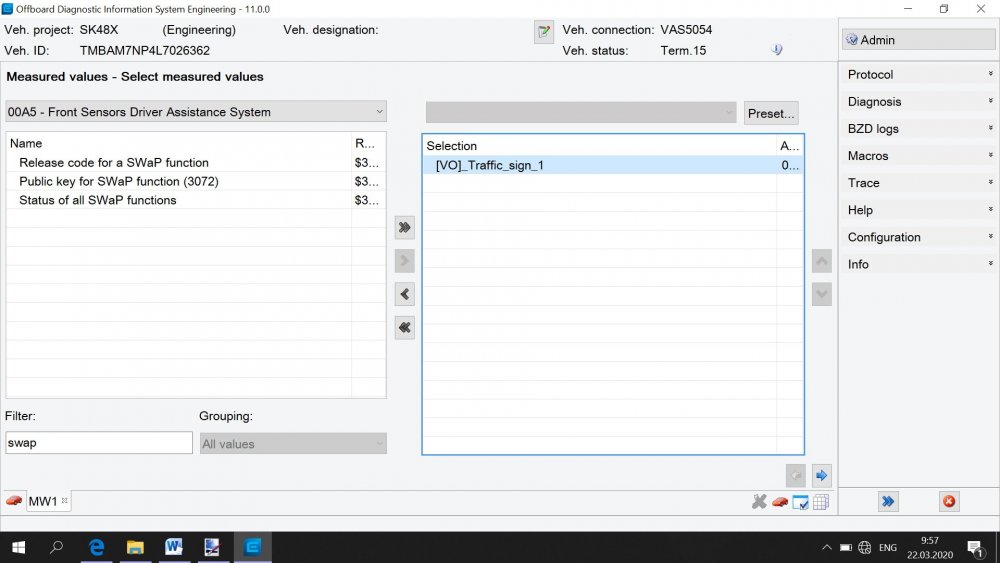Click the Name column header
This screenshot has height=563, width=1000.
[179, 143]
